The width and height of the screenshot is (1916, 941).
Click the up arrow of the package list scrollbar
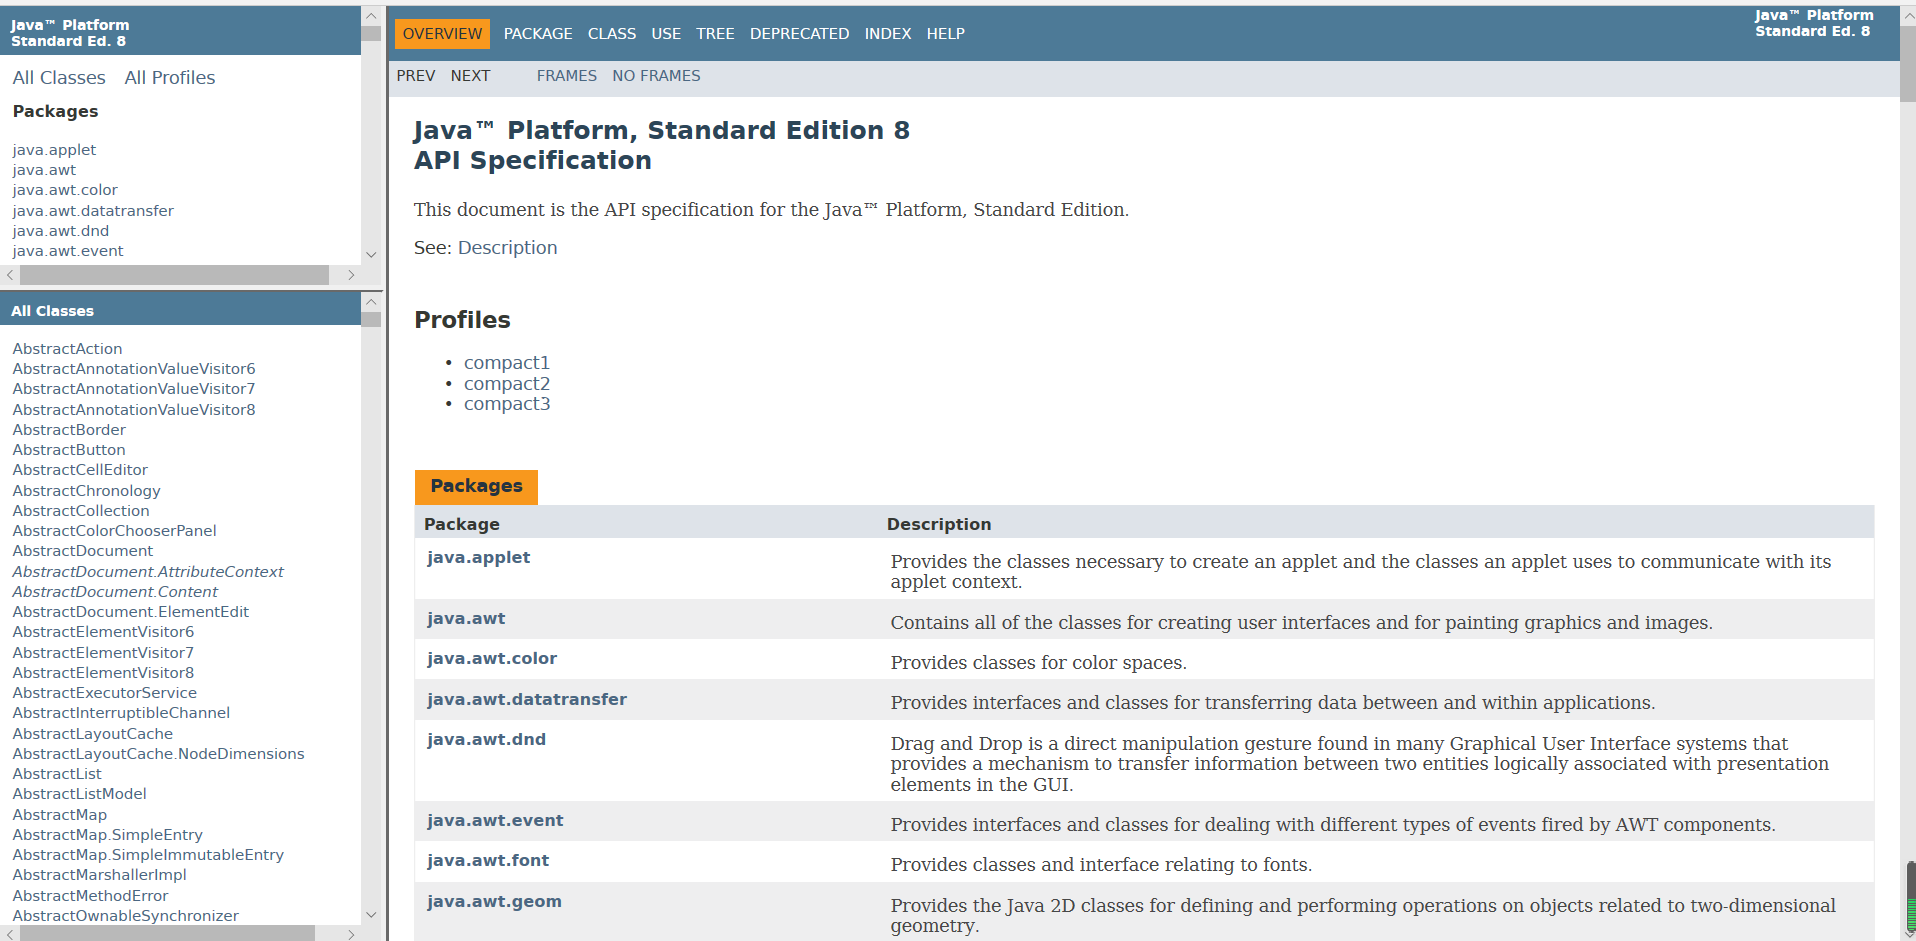click(371, 16)
